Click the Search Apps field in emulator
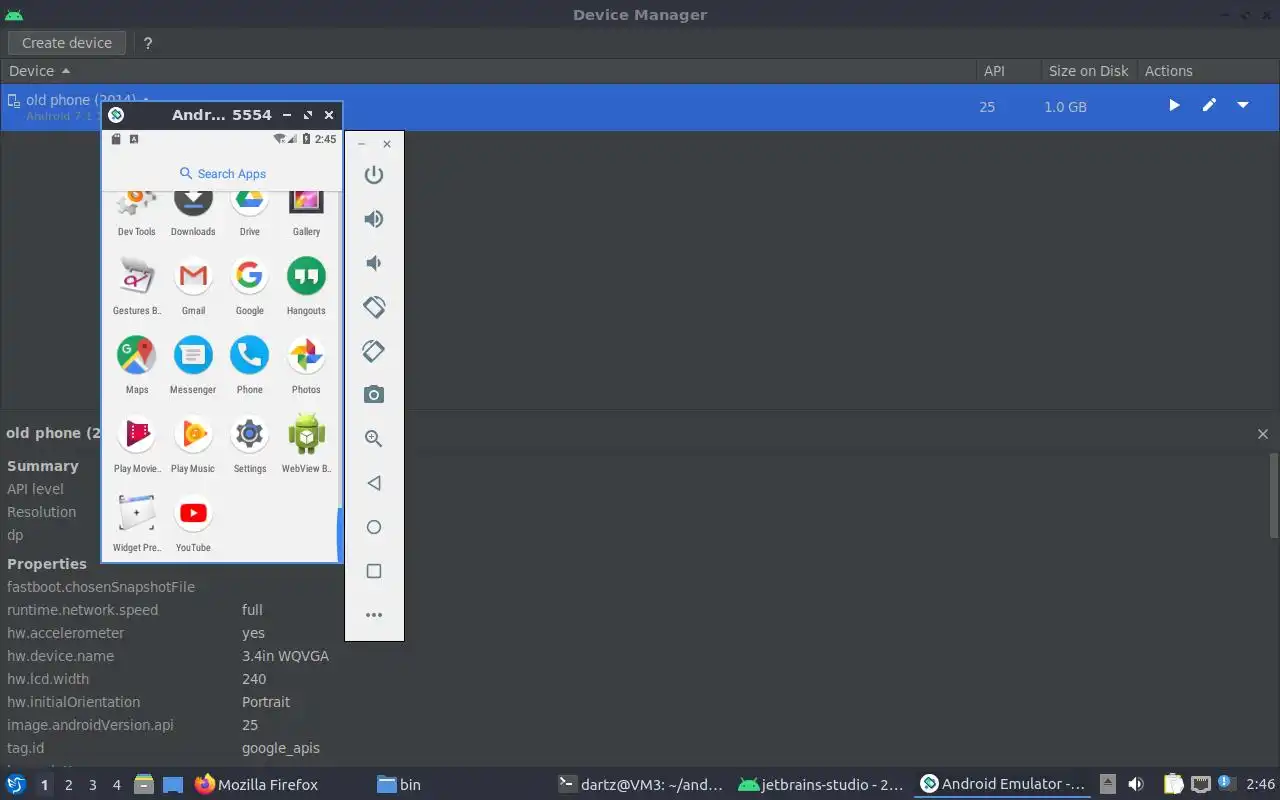The image size is (1280, 800). 222,173
